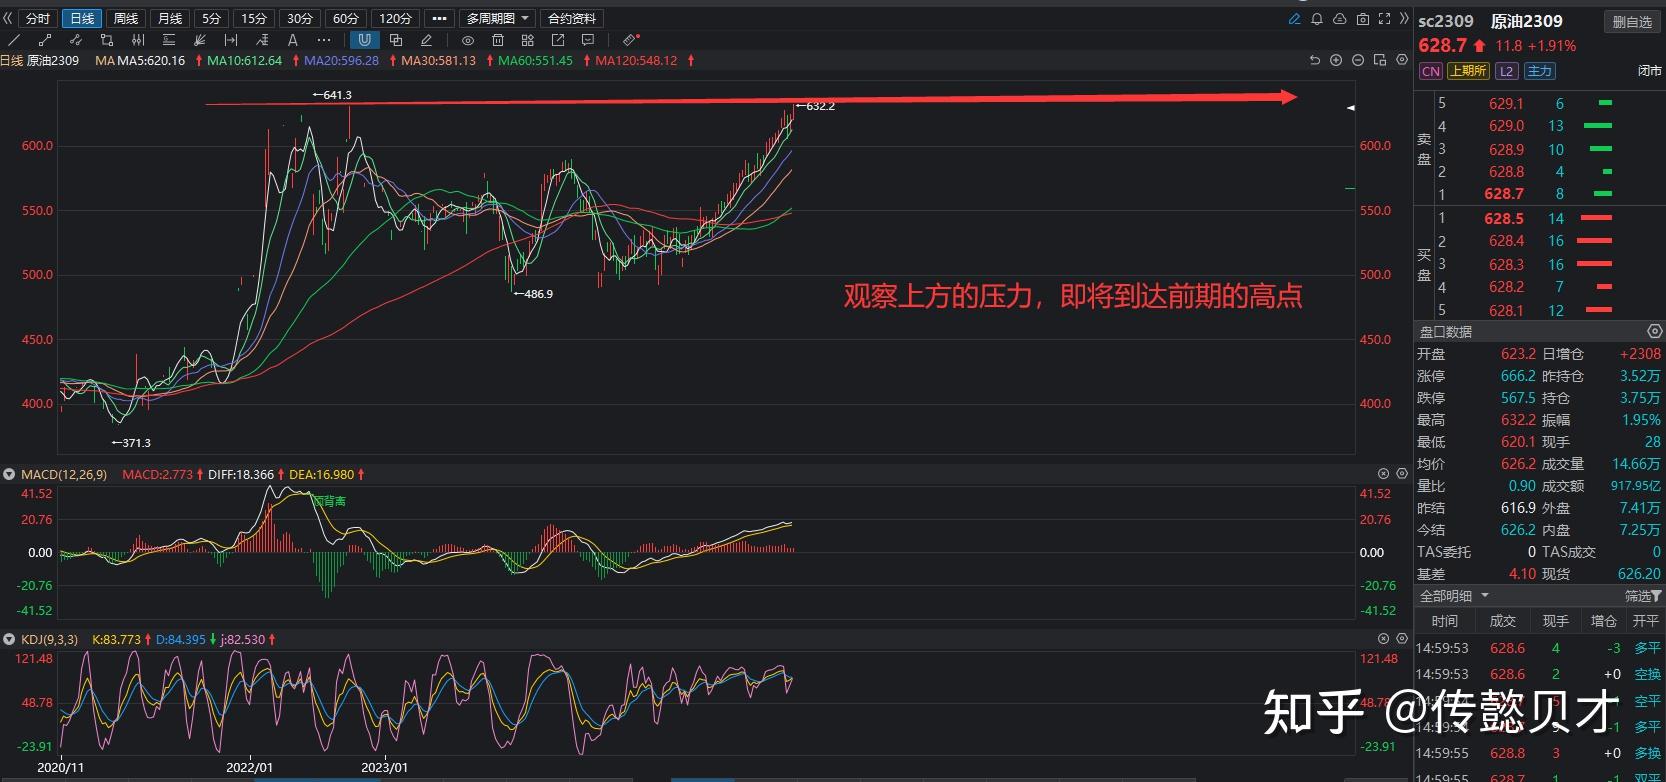Close the MACD indicator panel

click(x=1384, y=474)
